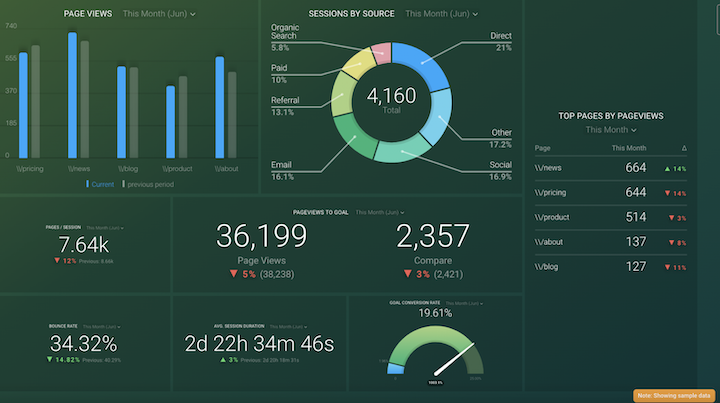Open the Bounce Rate date dropdown

click(101, 327)
